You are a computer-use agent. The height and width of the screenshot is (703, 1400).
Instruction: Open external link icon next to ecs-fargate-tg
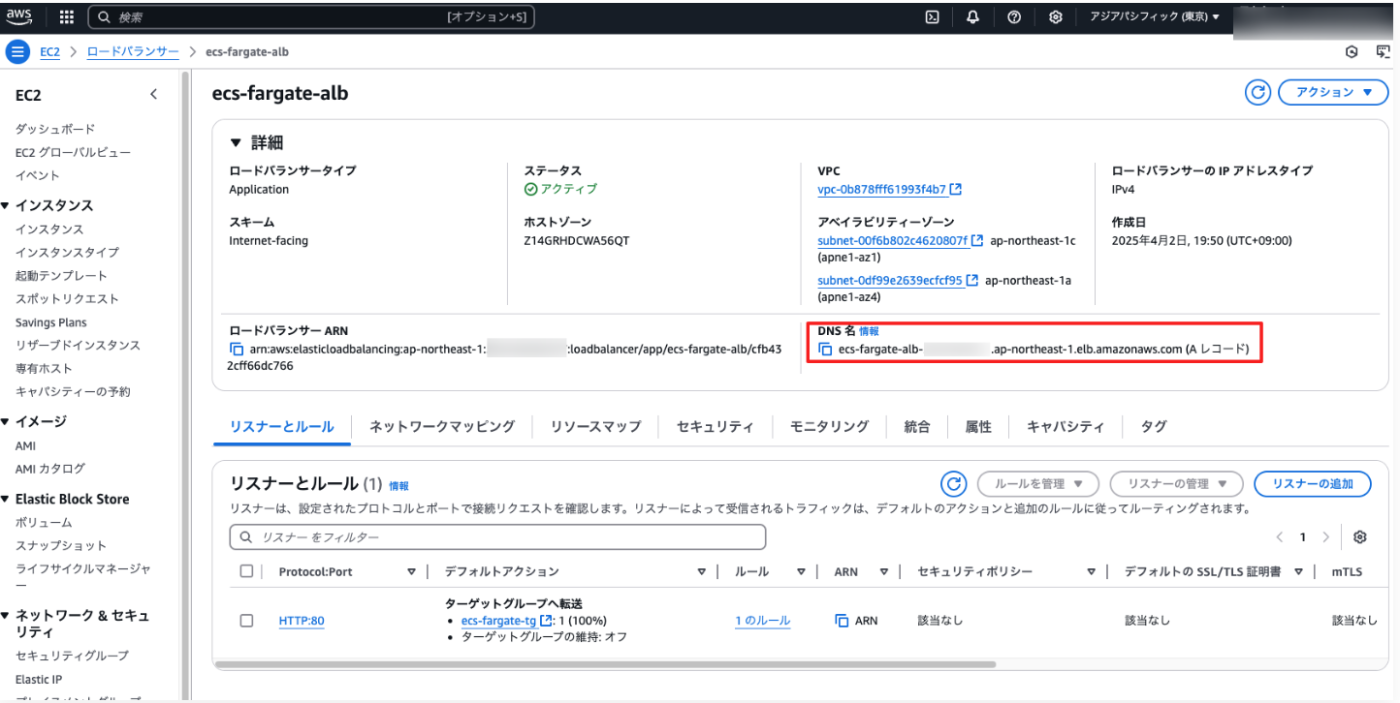pos(546,621)
